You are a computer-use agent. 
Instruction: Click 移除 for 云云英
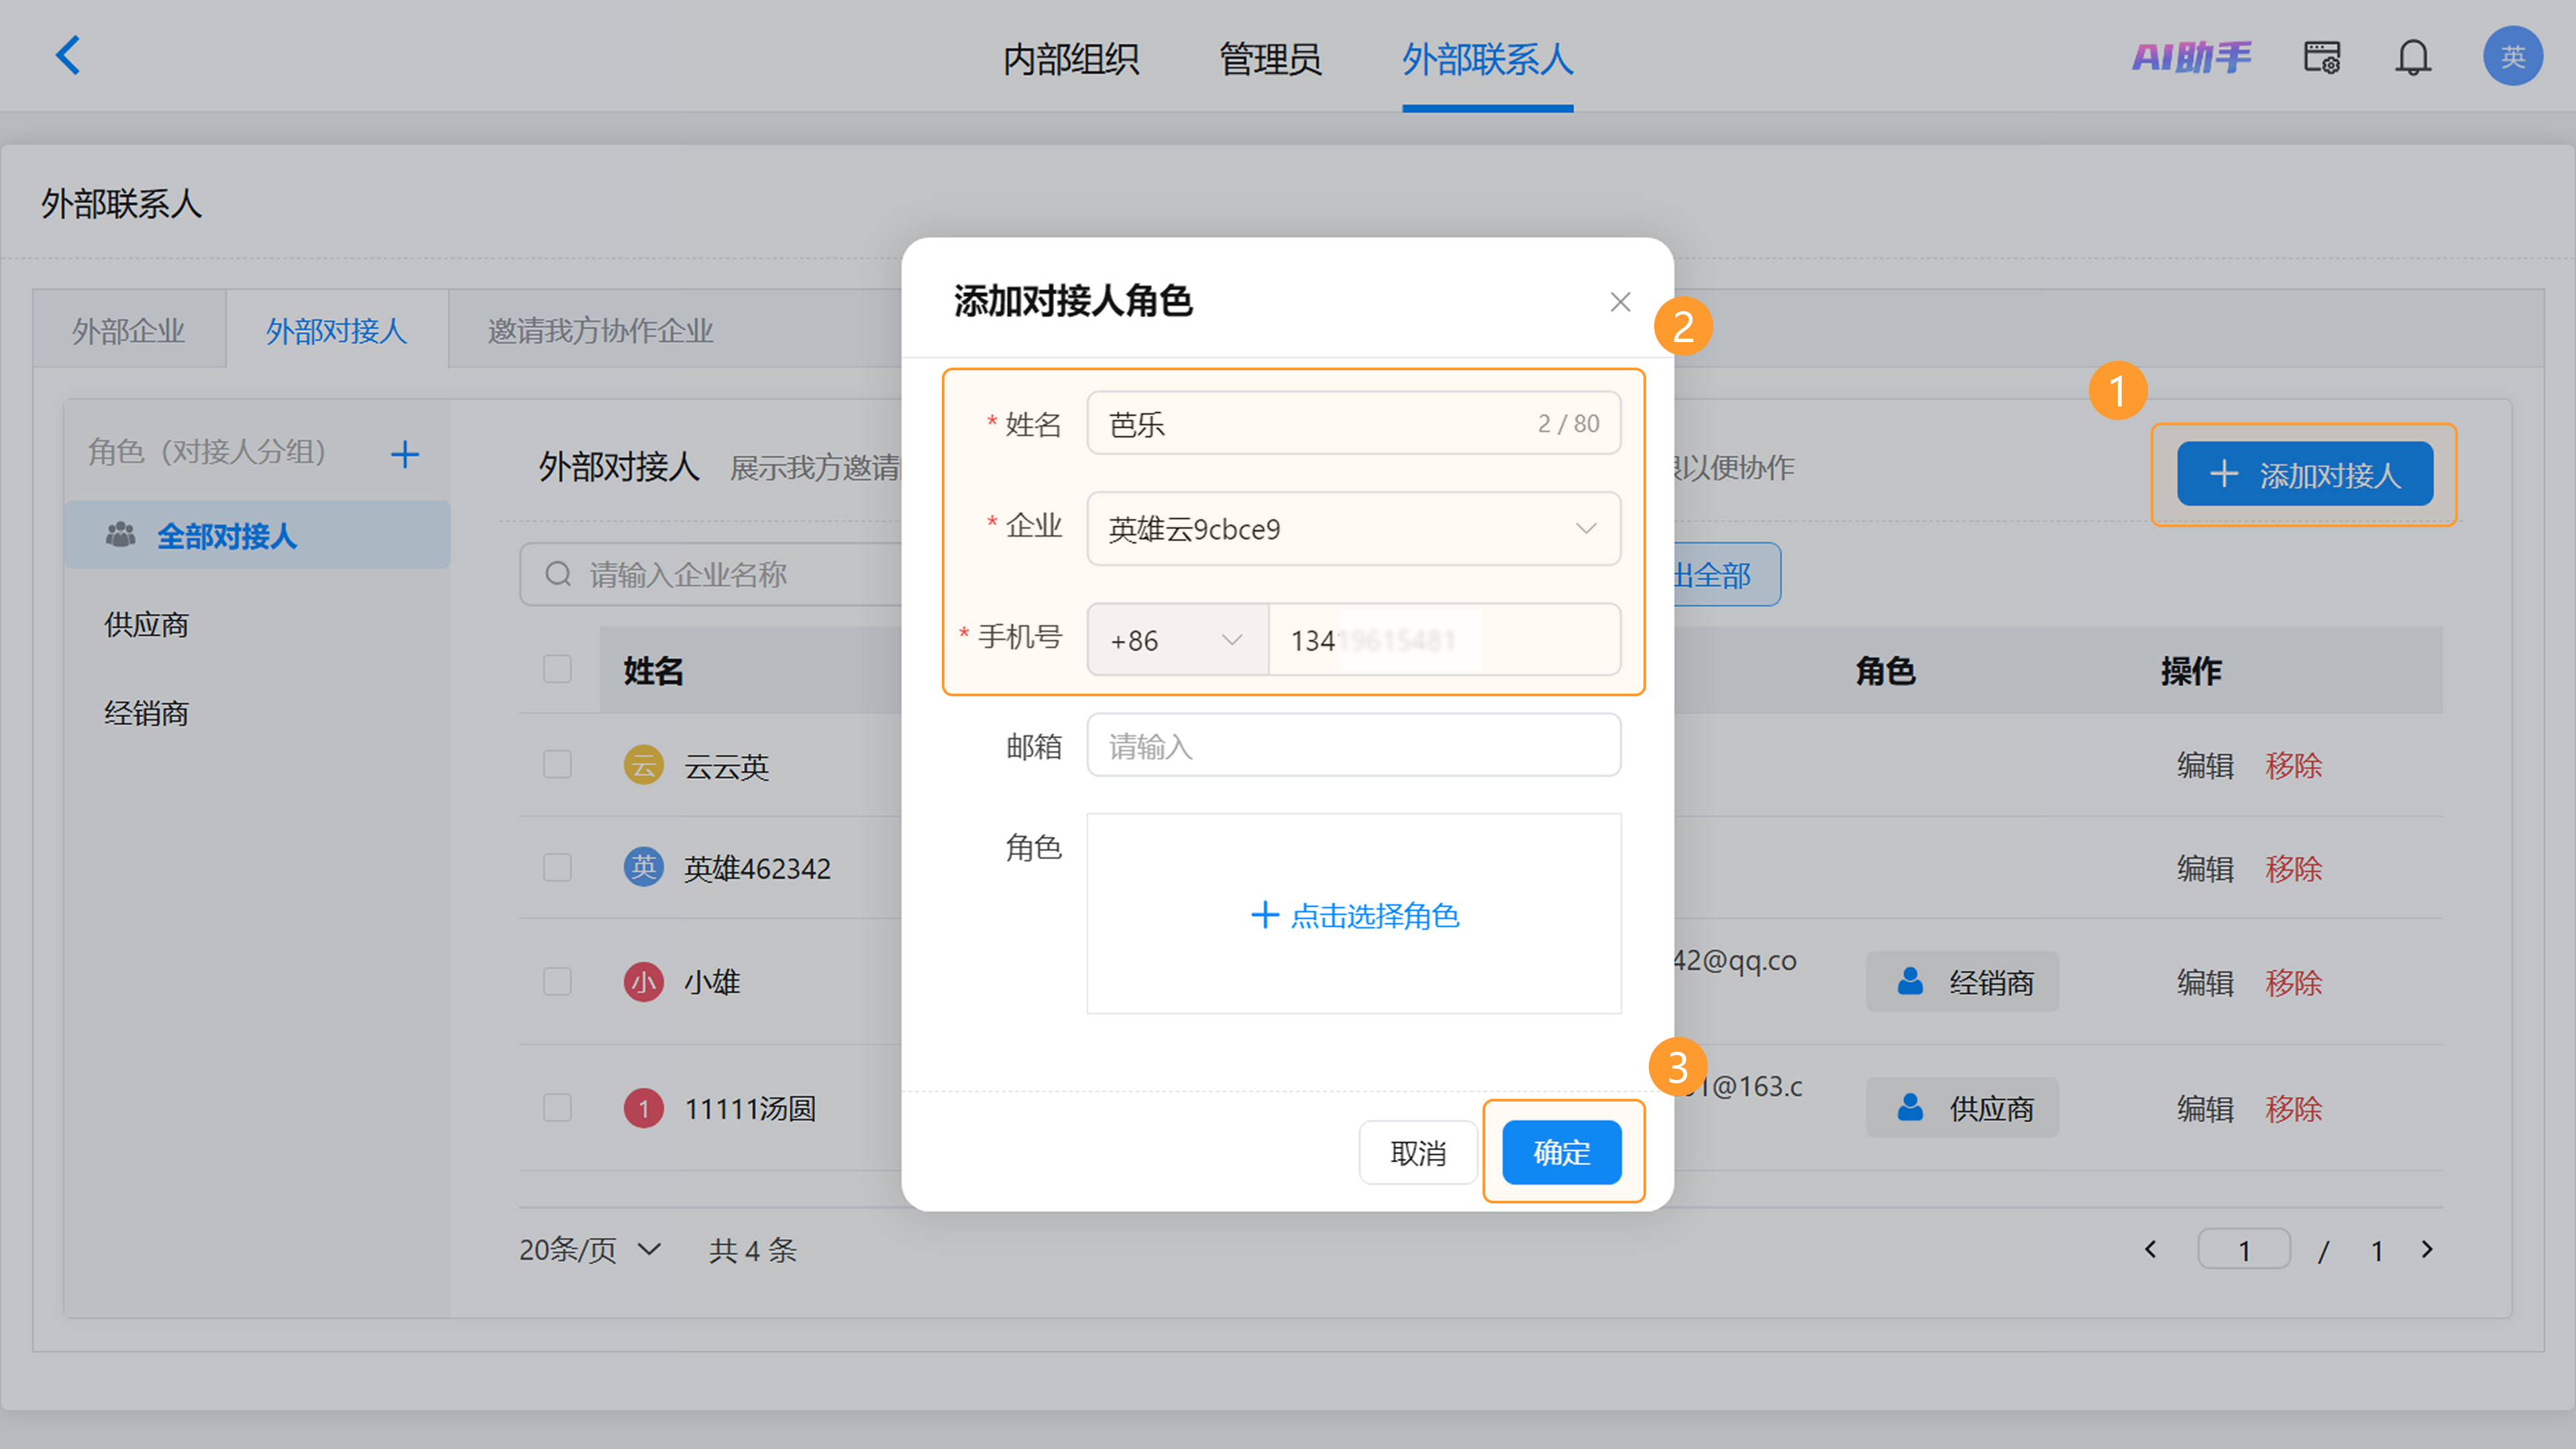[2294, 765]
